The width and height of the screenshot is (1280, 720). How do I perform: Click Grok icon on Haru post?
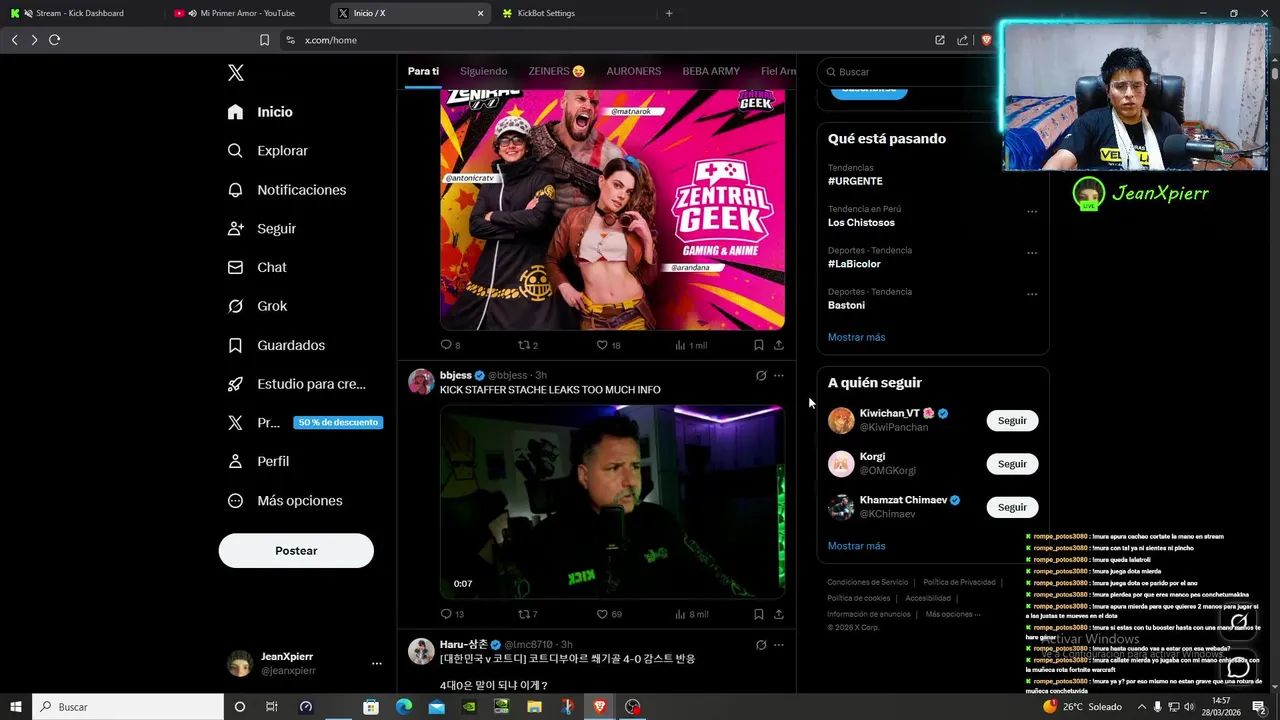coord(761,645)
